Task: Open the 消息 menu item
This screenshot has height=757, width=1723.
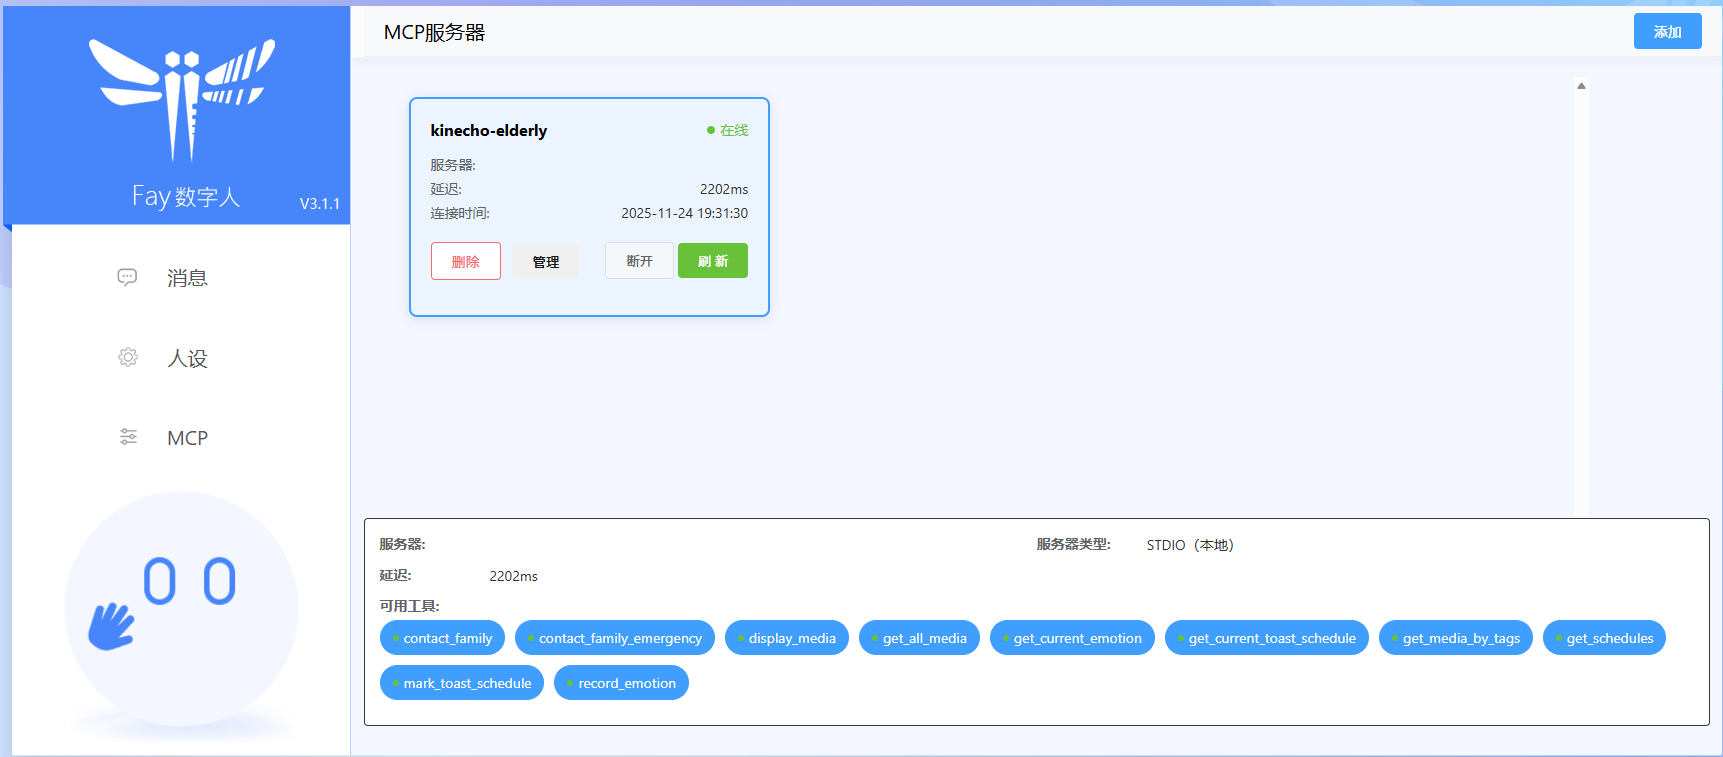Action: [x=187, y=278]
